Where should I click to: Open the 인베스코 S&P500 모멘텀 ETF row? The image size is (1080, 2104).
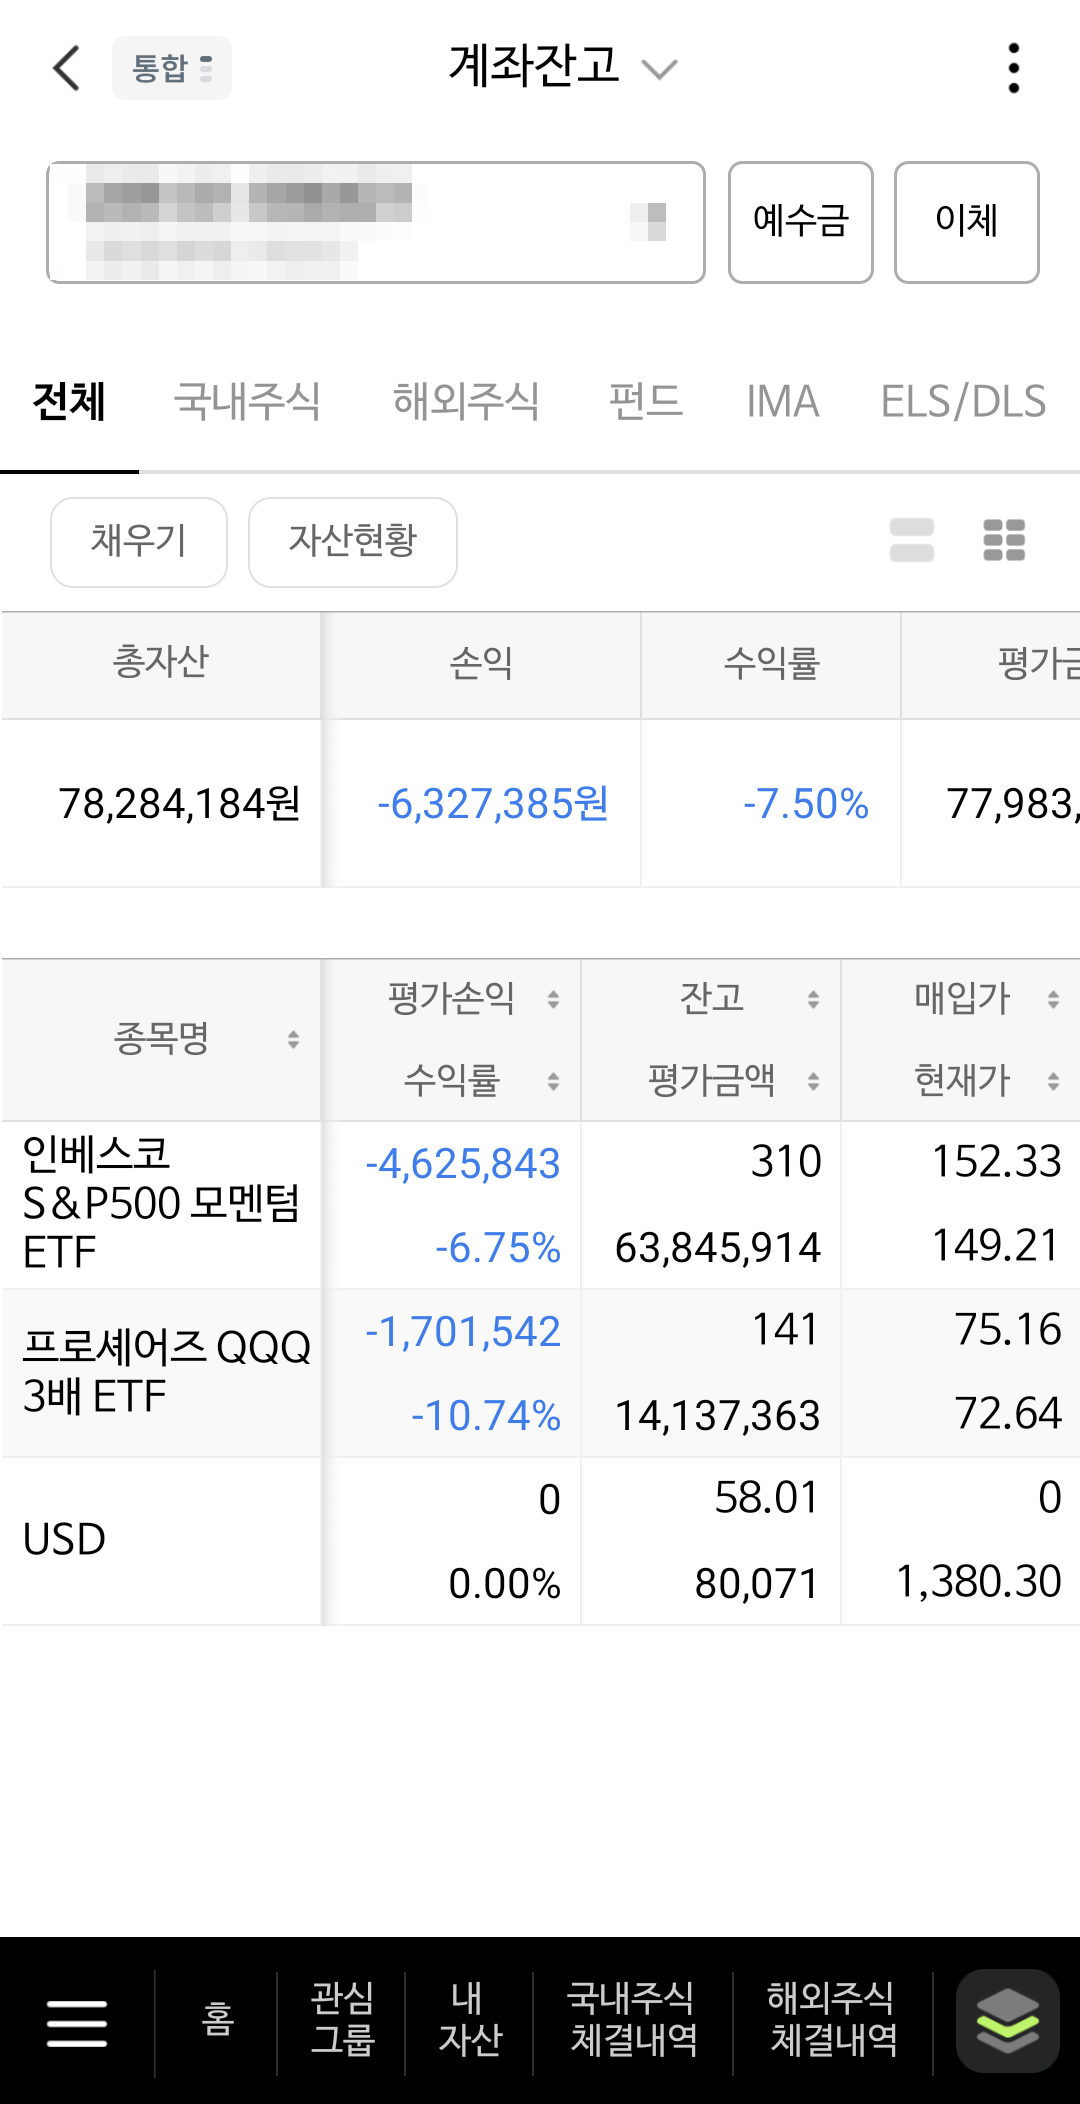[x=540, y=1205]
